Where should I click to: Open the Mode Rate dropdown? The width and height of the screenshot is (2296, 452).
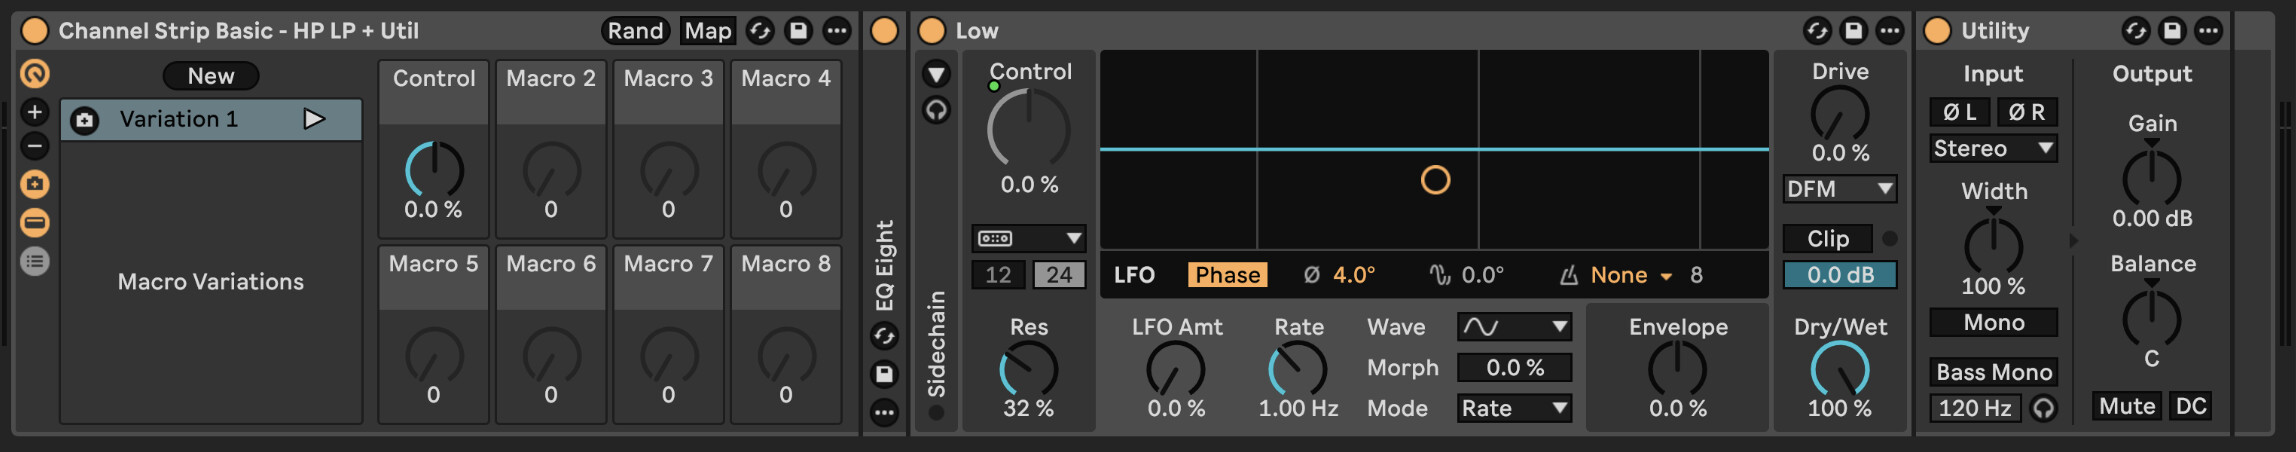1514,408
